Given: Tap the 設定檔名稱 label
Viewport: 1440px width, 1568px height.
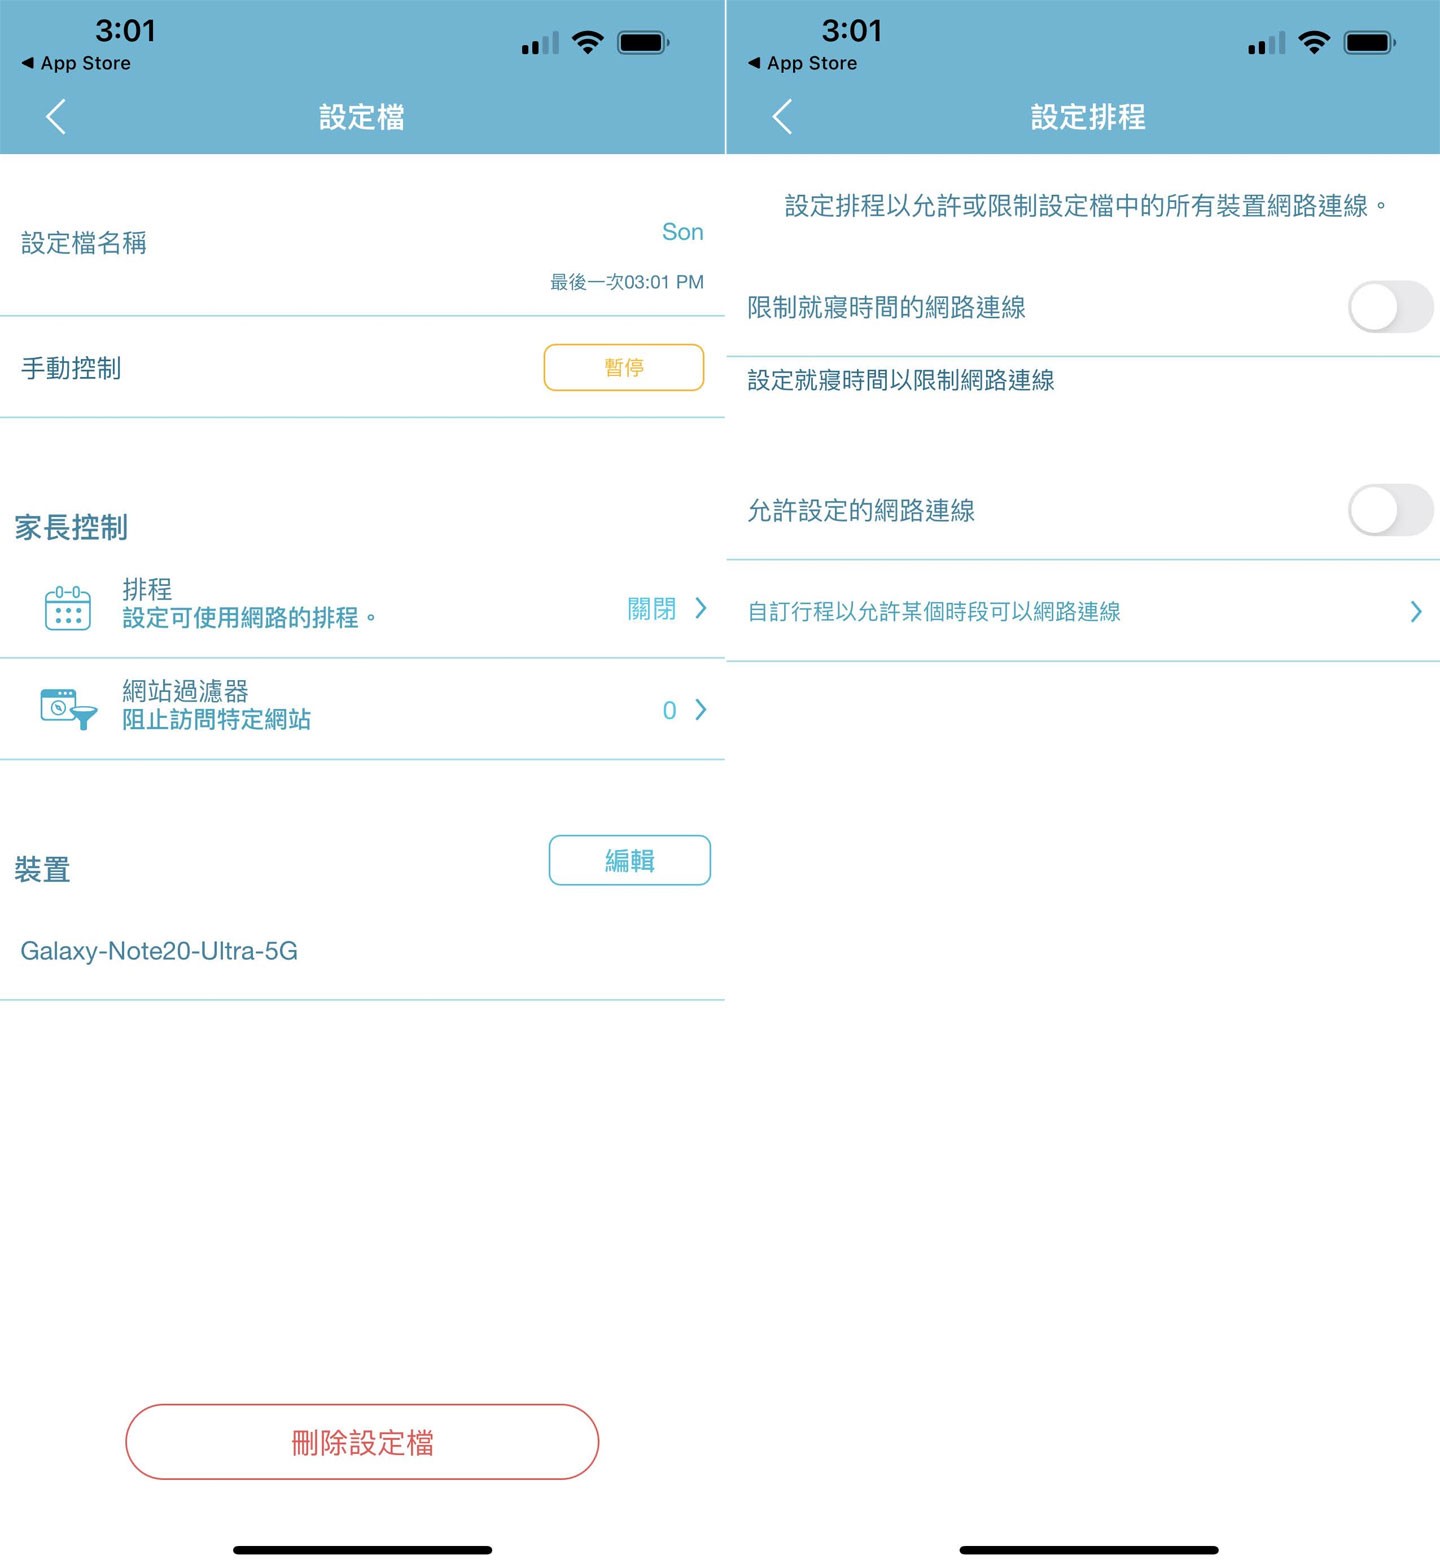Looking at the screenshot, I should (x=84, y=243).
